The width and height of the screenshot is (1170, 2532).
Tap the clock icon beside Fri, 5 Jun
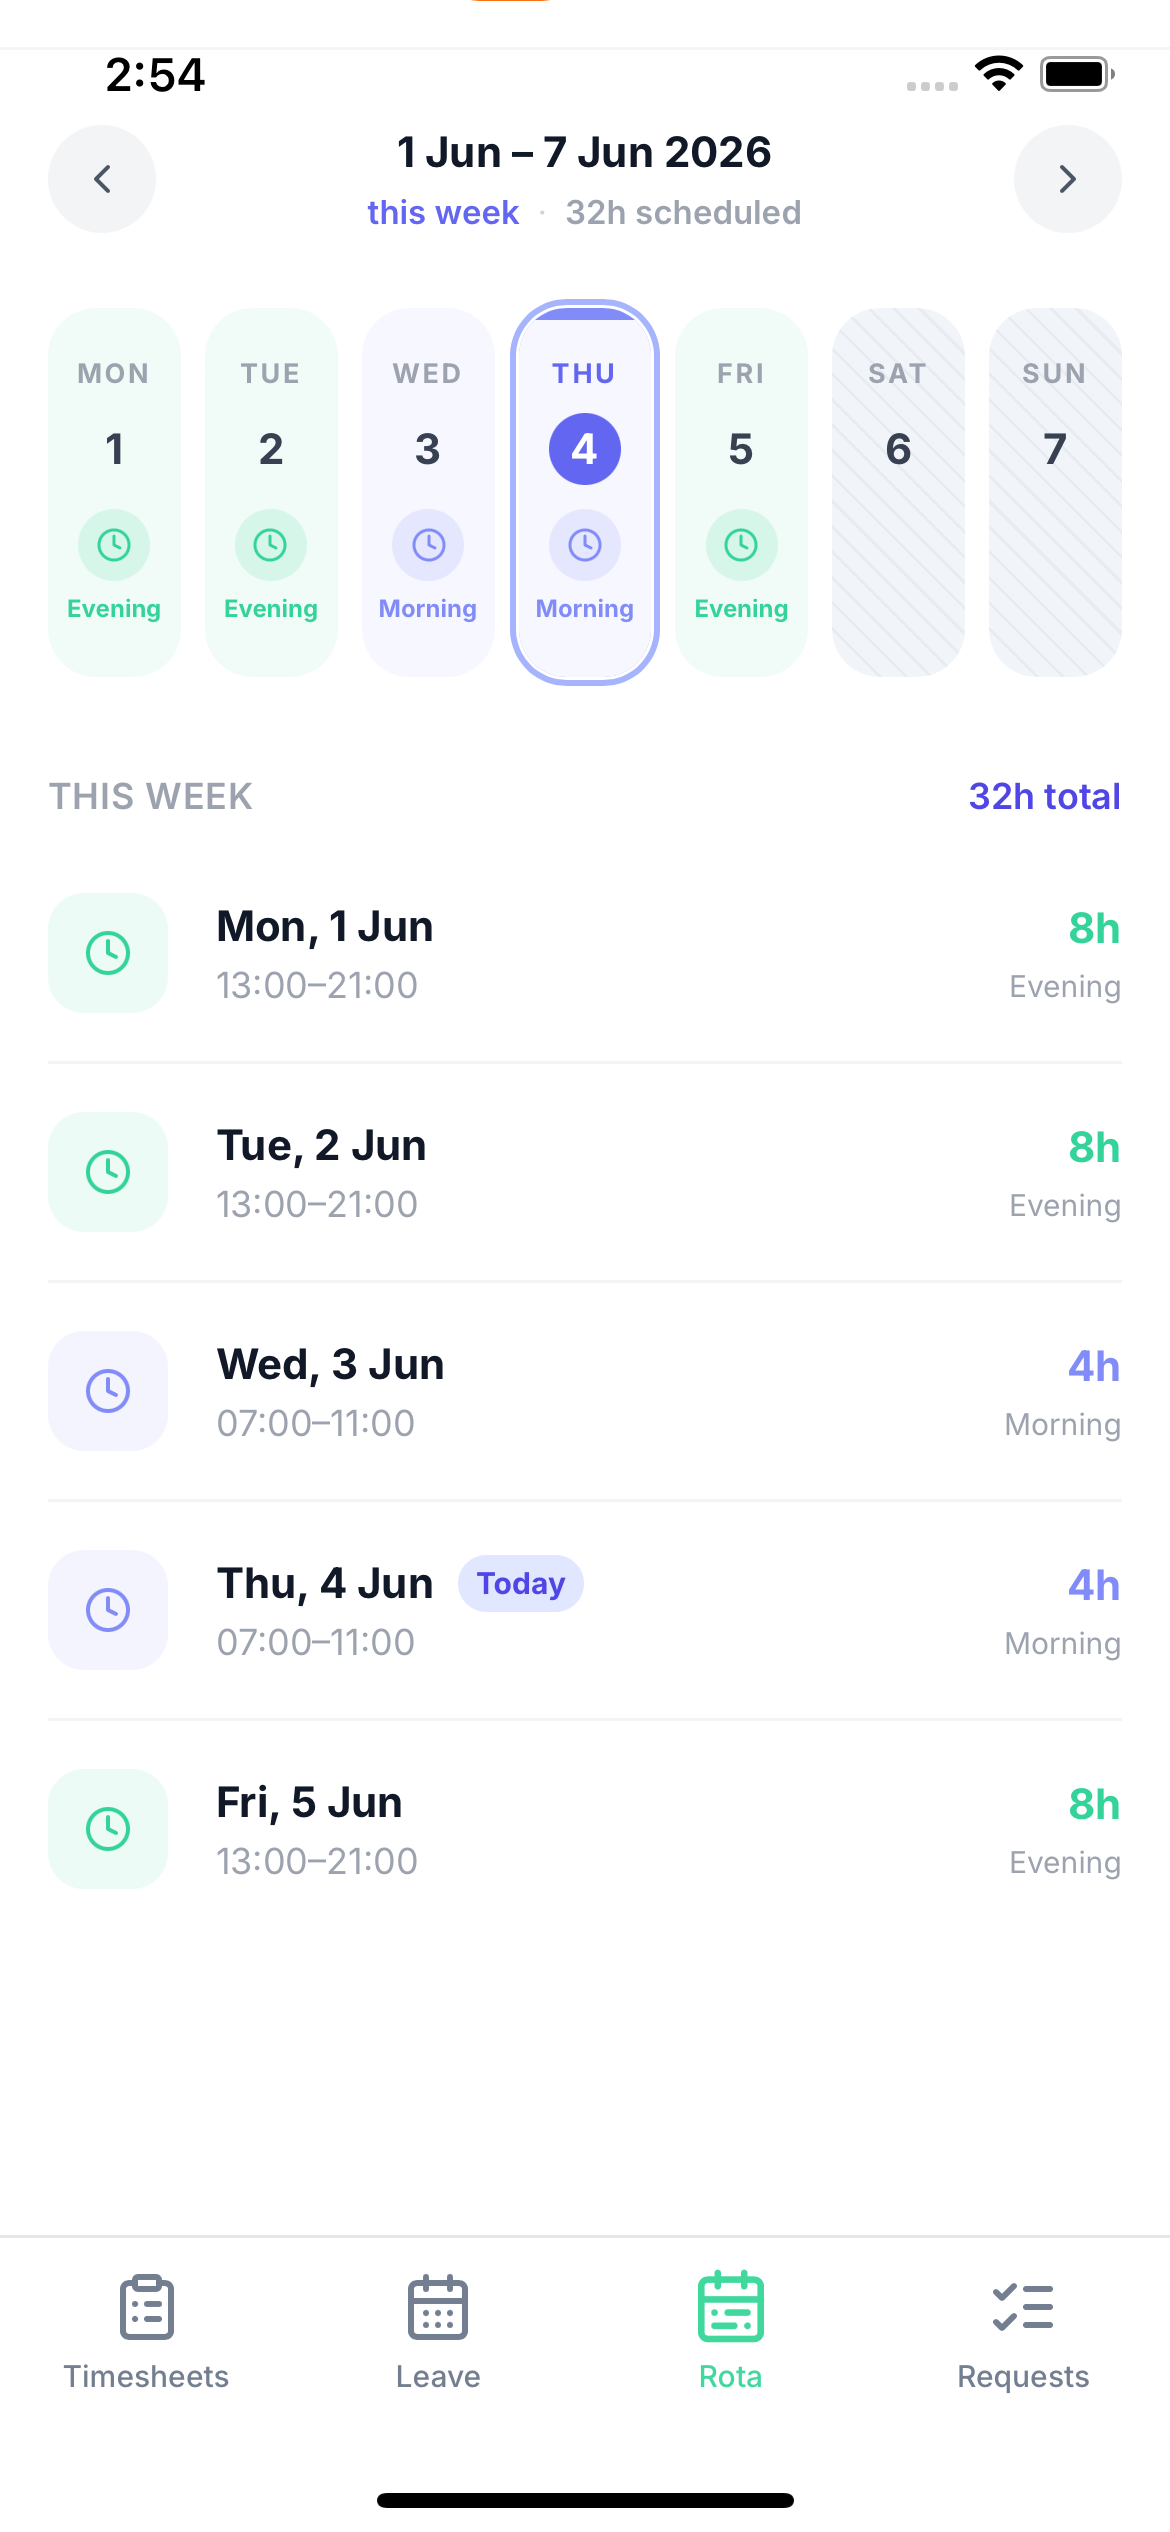tap(108, 1829)
